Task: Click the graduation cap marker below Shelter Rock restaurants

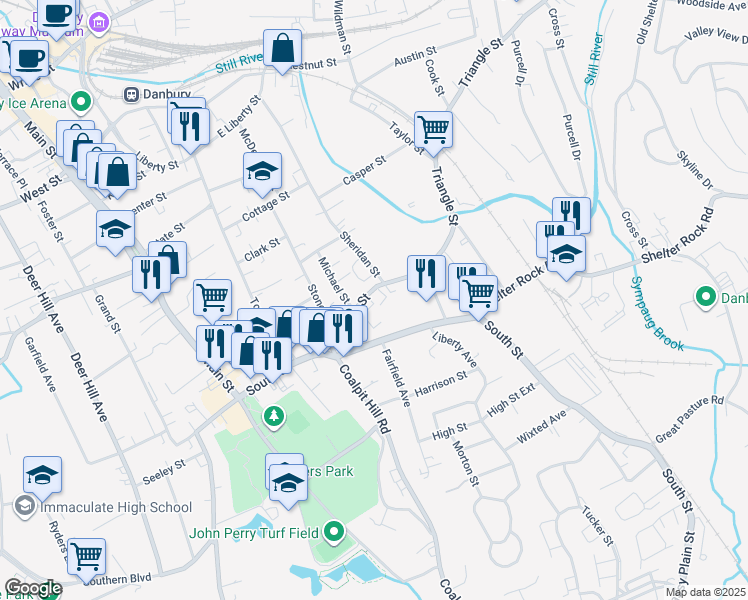Action: click(566, 254)
